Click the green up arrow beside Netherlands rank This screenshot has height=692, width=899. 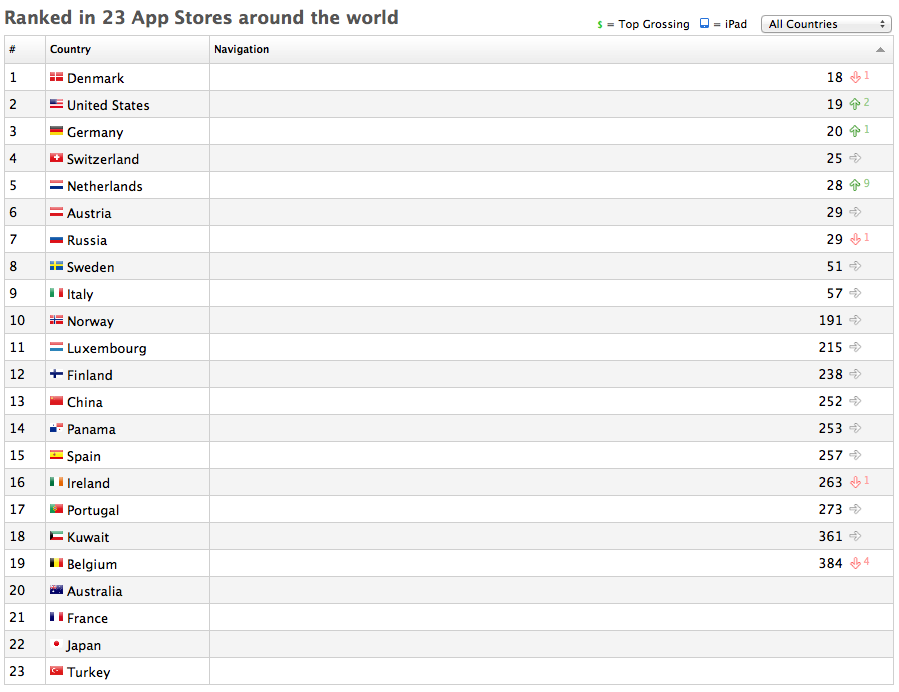tap(855, 186)
